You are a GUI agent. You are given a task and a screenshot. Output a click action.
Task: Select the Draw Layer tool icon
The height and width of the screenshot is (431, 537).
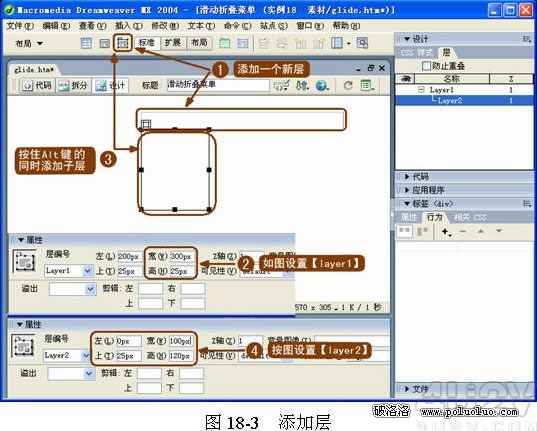[123, 43]
